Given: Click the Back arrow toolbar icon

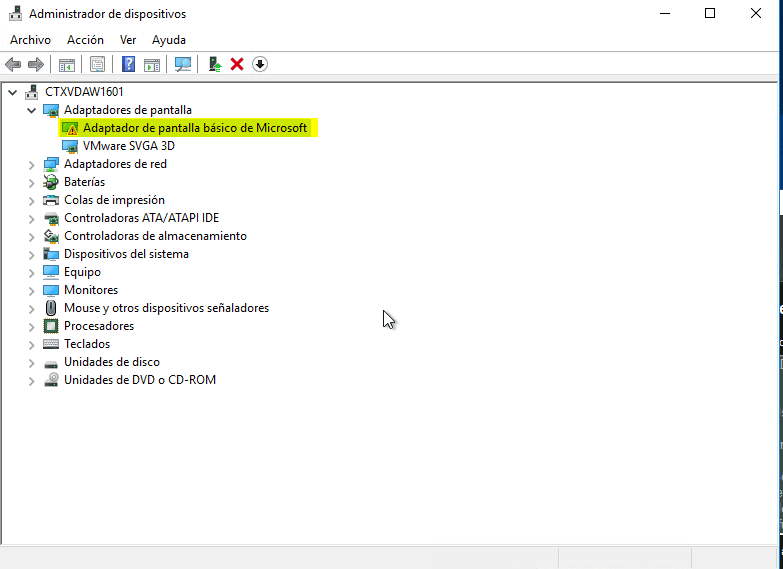Looking at the screenshot, I should 13,64.
